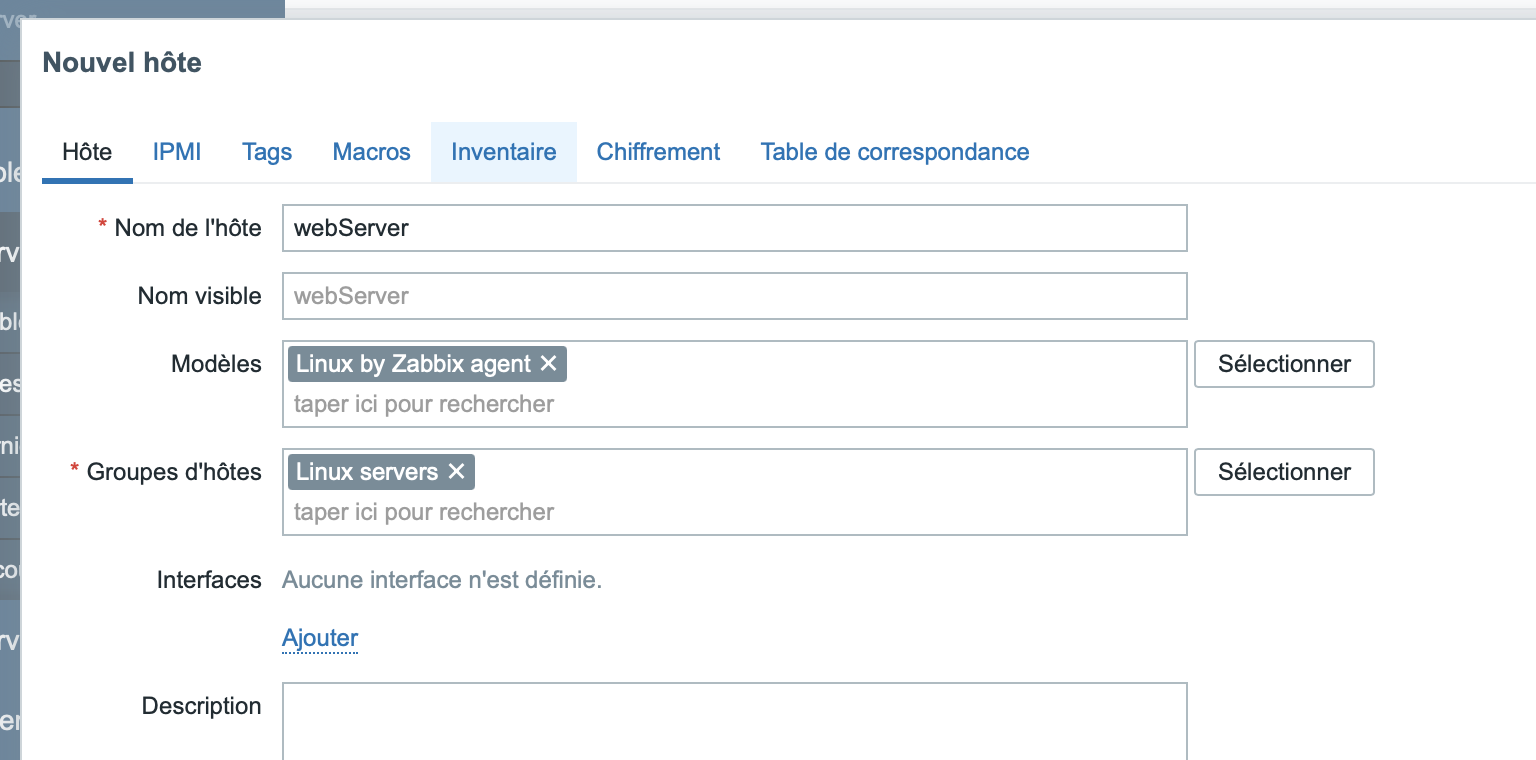Select the Linux by Zabbix agent chip
The width and height of the screenshot is (1536, 760).
413,364
